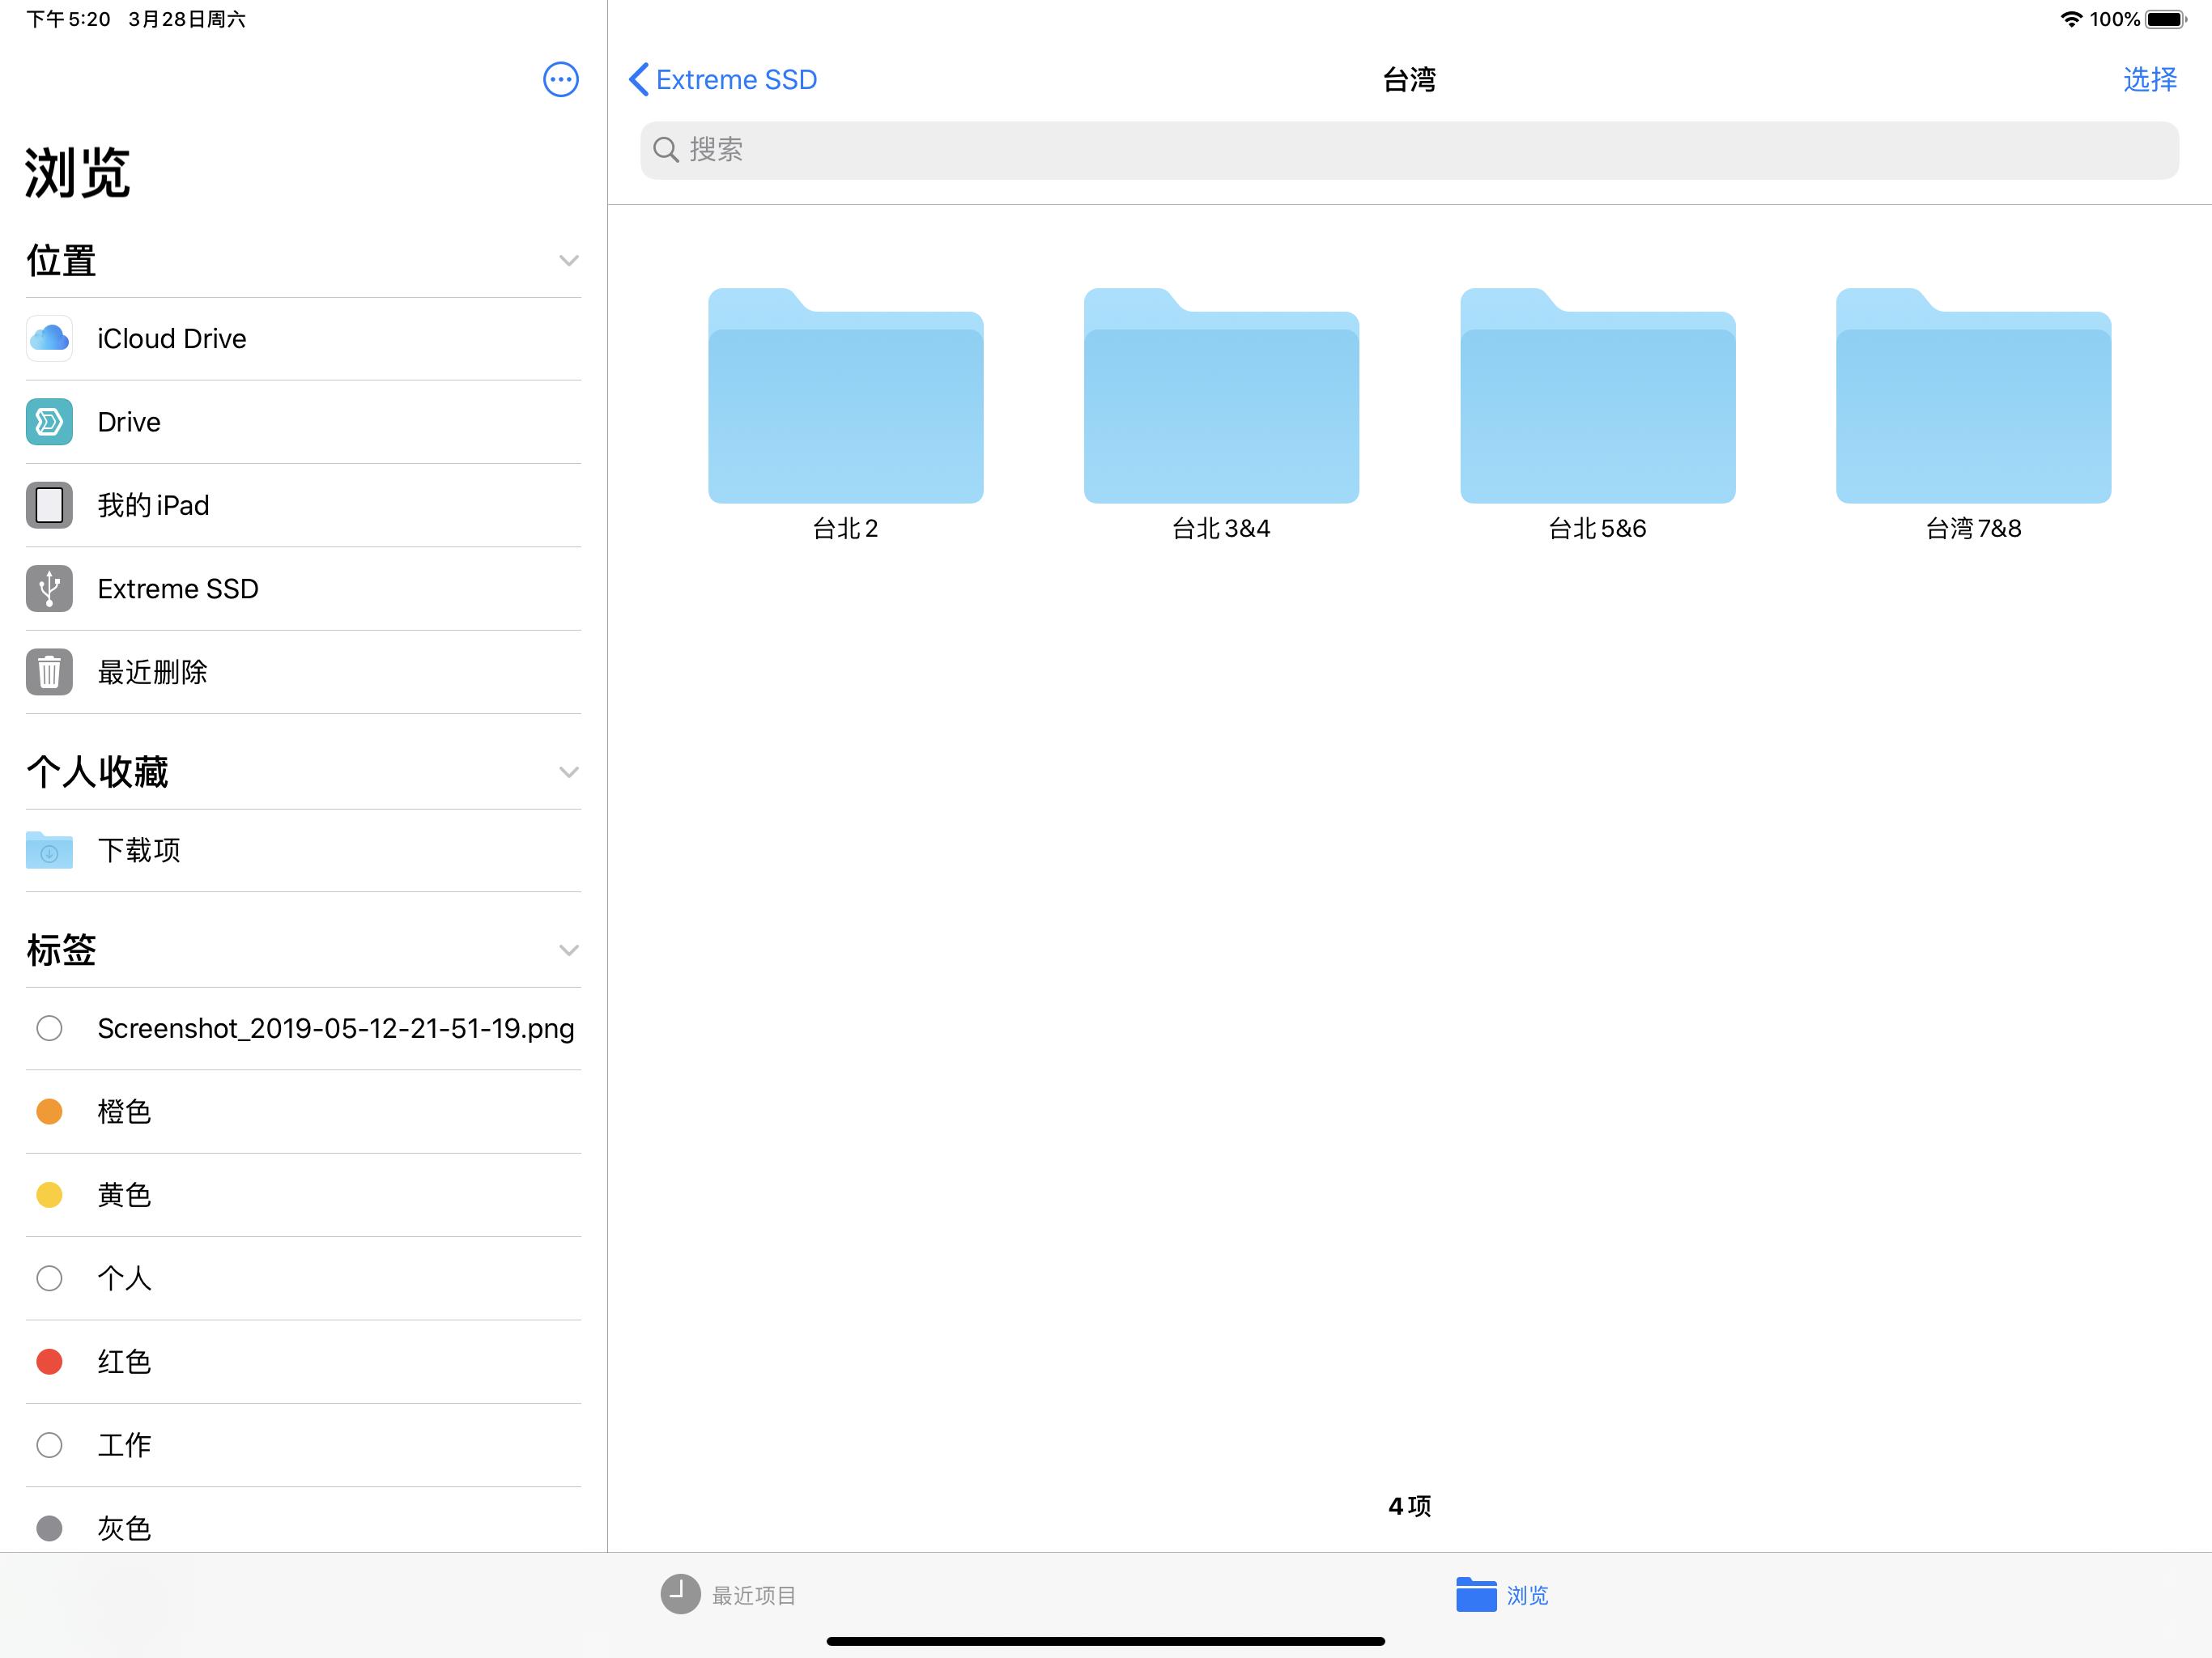2212x1658 pixels.
Task: Select the Extreme SSD drive icon
Action: point(49,589)
